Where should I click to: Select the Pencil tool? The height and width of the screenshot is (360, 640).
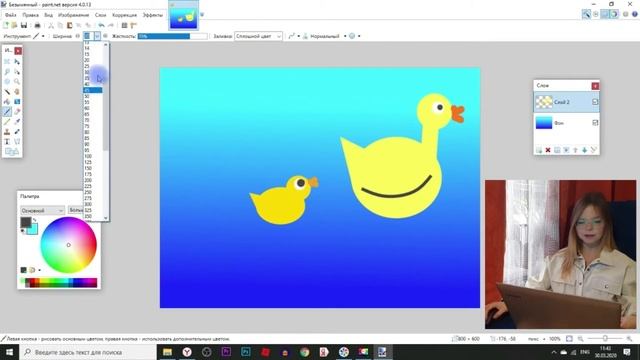pyautogui.click(x=7, y=122)
